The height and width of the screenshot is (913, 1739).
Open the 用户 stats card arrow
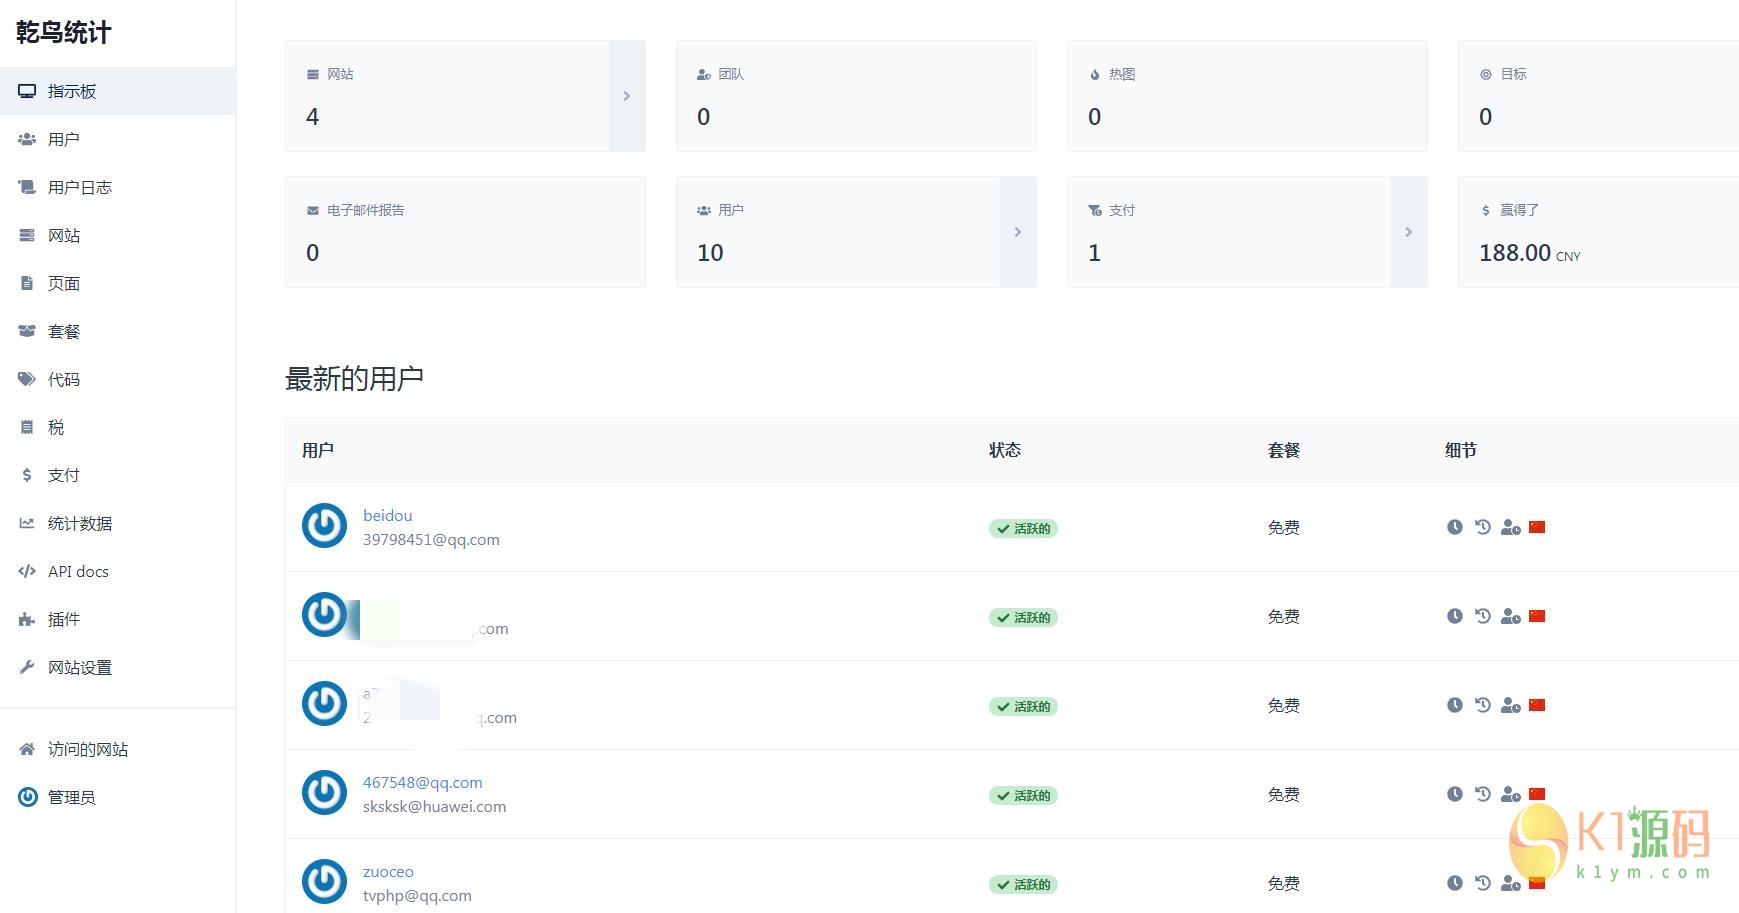(x=1018, y=232)
